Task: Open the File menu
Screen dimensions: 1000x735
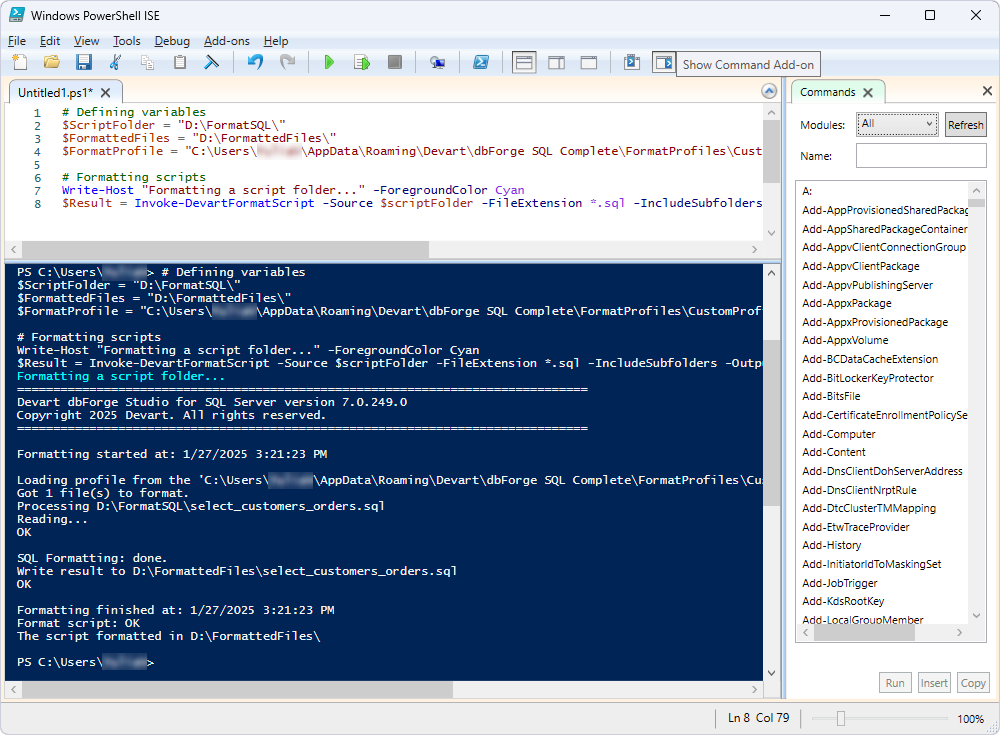Action: [17, 41]
